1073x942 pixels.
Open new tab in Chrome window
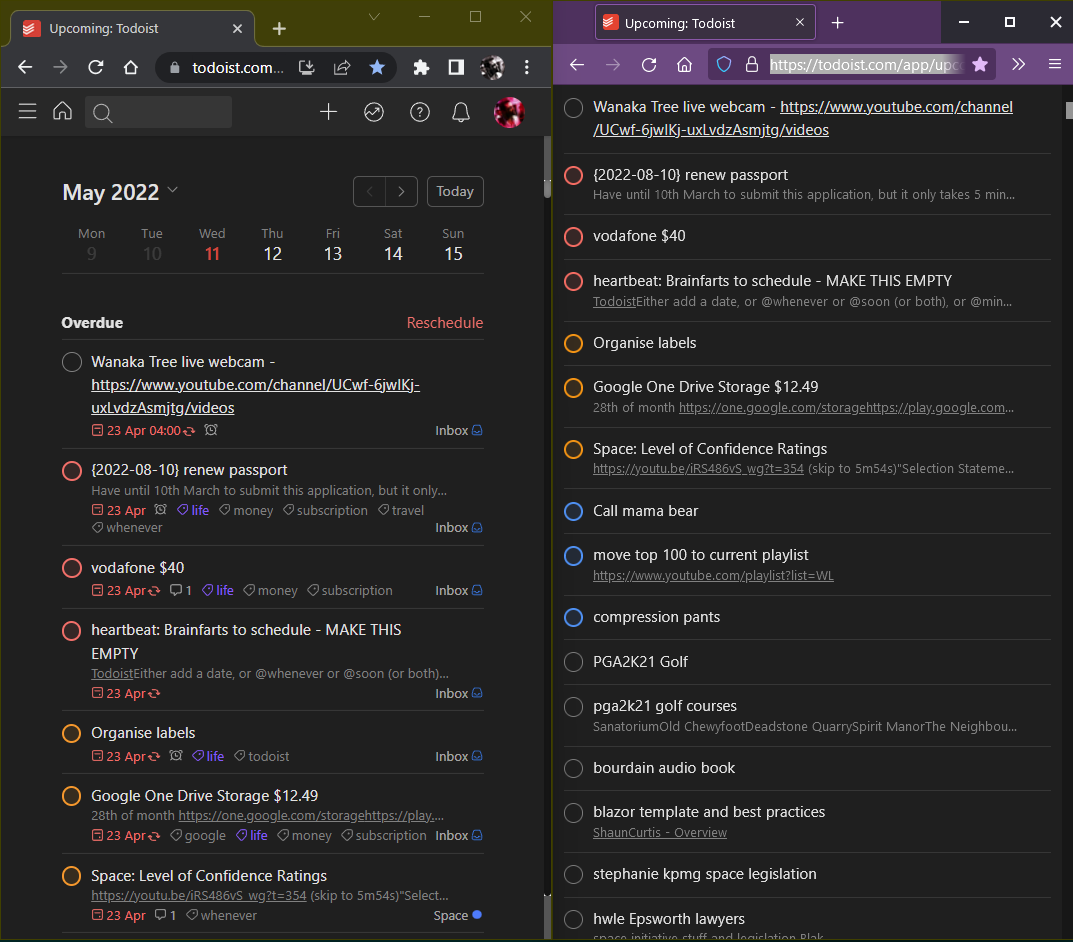pyautogui.click(x=279, y=29)
